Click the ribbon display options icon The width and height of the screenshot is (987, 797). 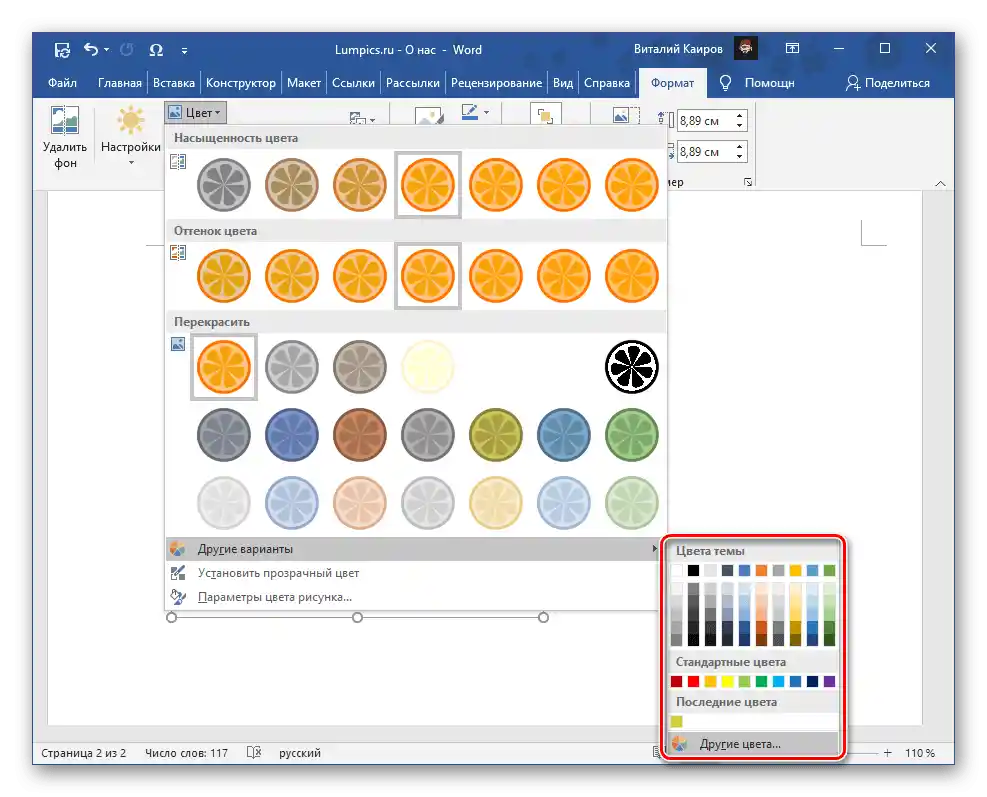(x=792, y=49)
